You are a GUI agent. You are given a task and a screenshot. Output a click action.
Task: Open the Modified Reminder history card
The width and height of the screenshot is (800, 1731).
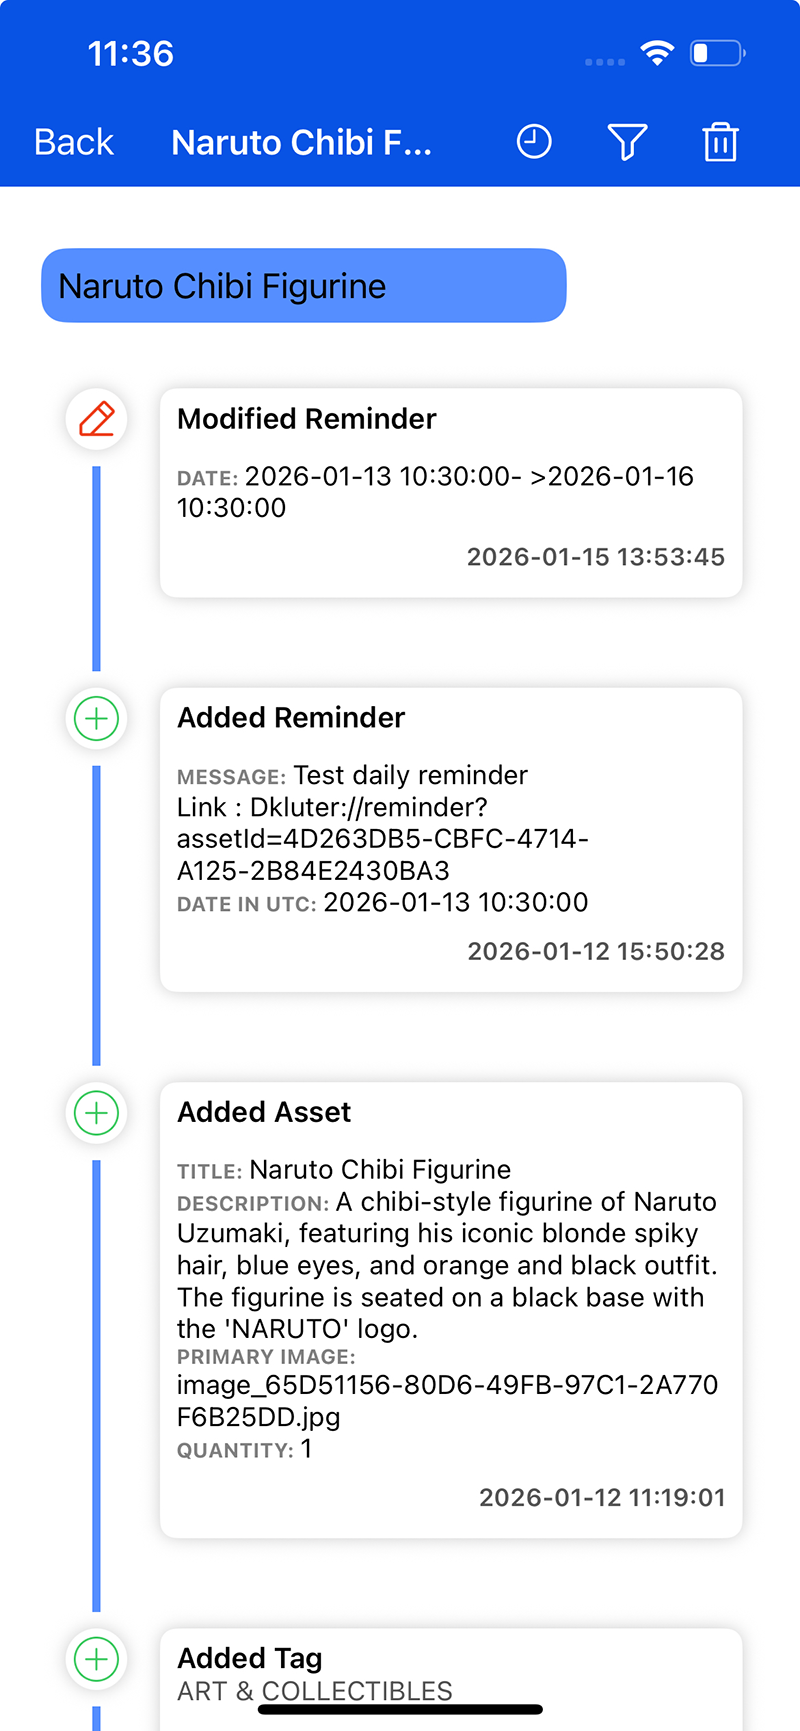450,493
